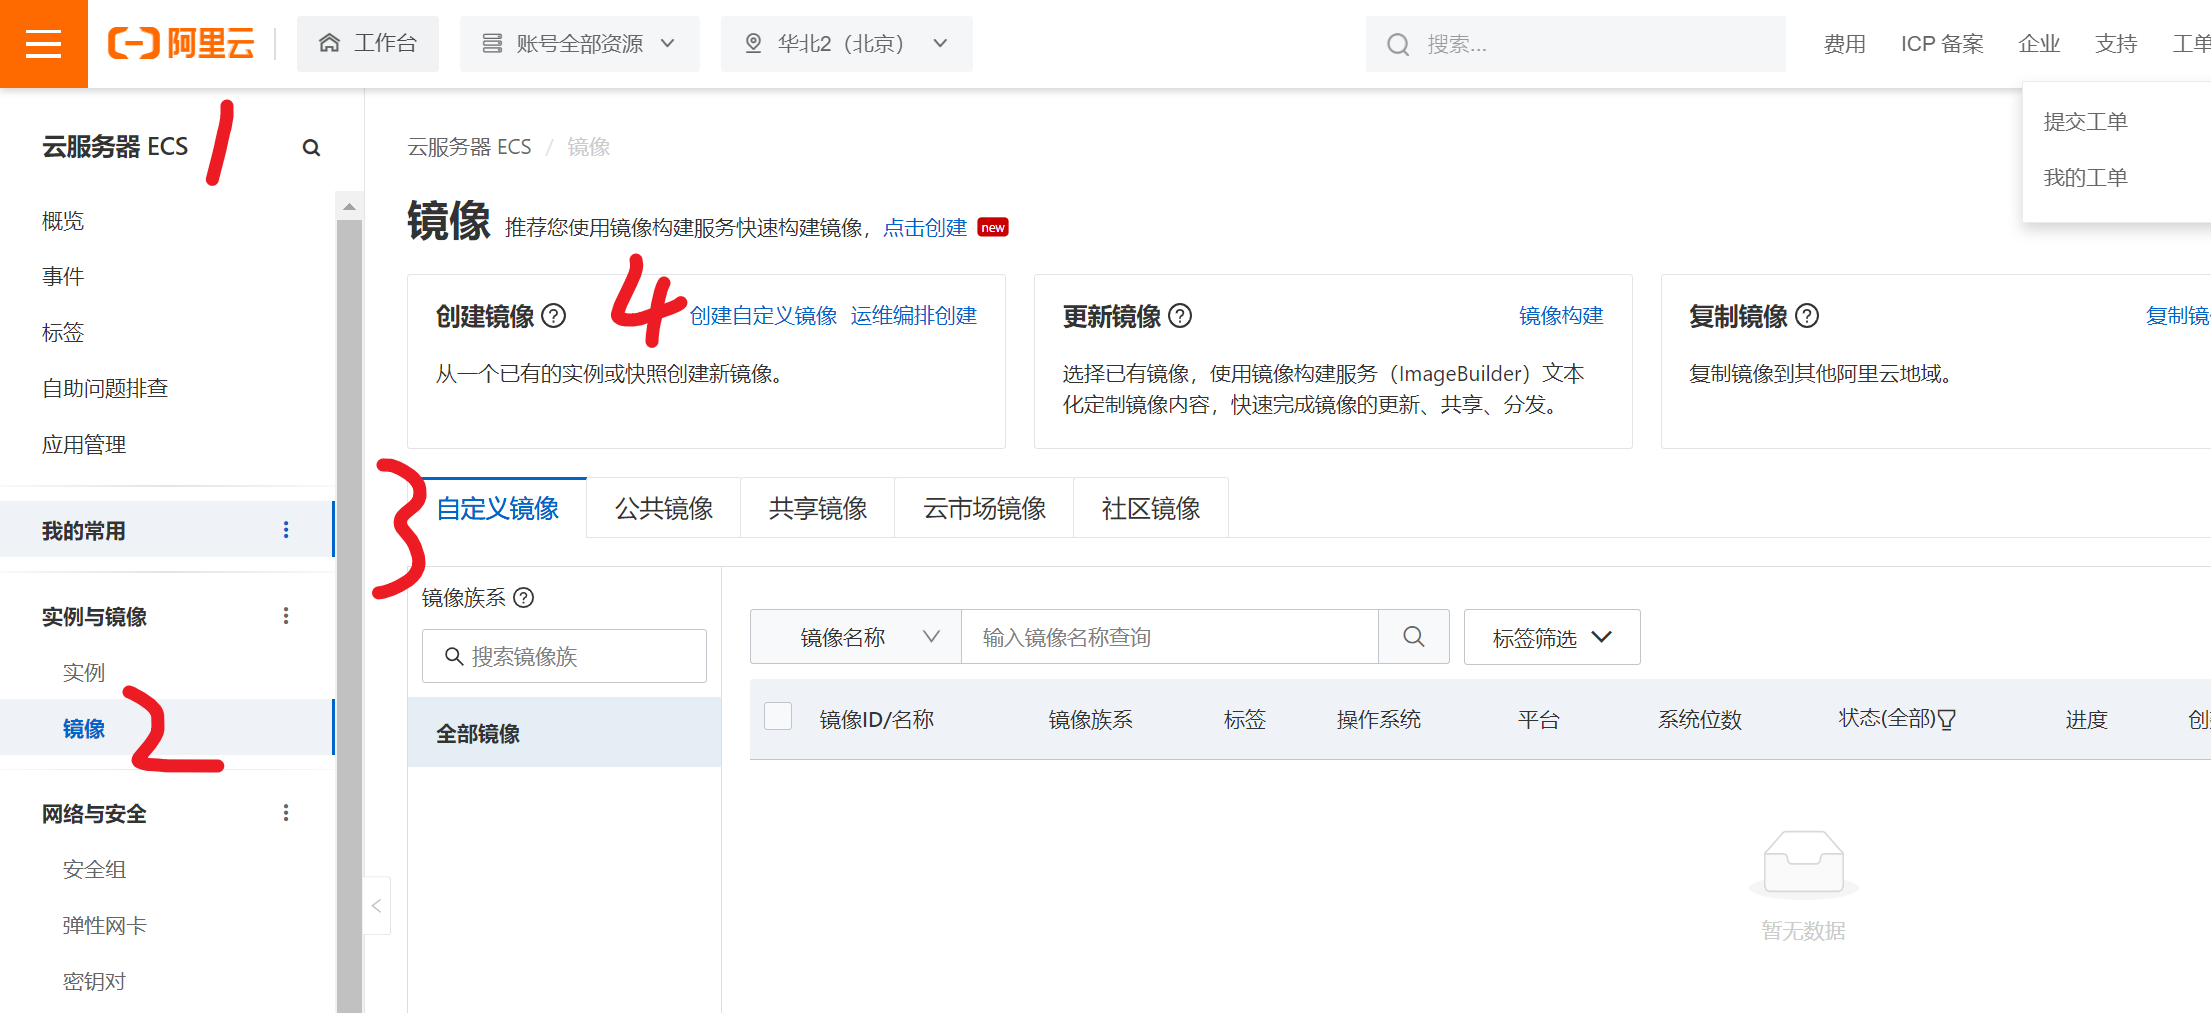Switch to the 云市场镜像 tab

[x=984, y=508]
